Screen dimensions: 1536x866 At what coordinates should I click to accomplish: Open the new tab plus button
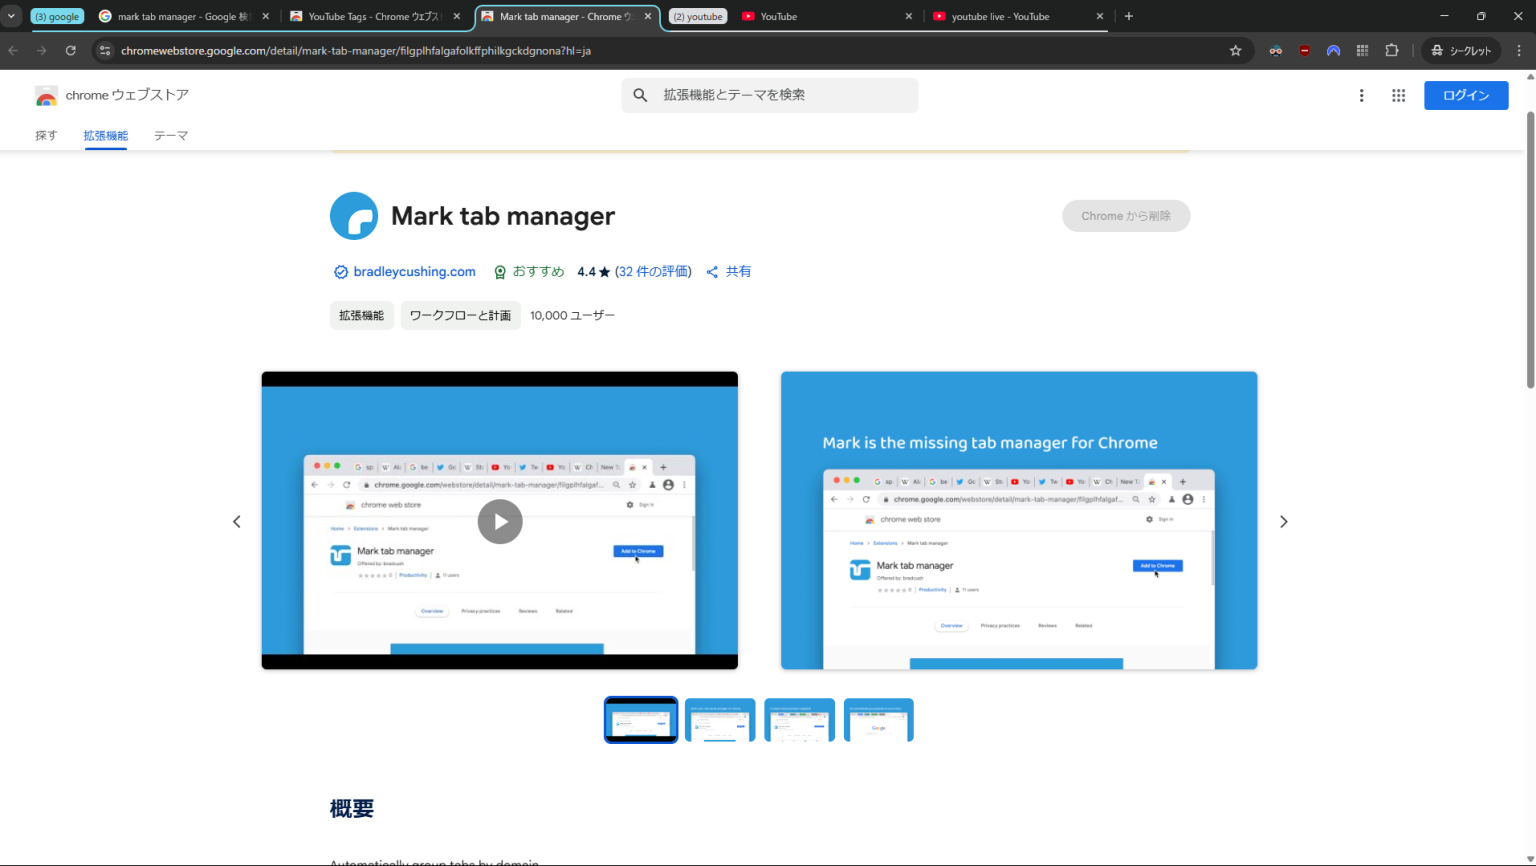click(x=1129, y=16)
